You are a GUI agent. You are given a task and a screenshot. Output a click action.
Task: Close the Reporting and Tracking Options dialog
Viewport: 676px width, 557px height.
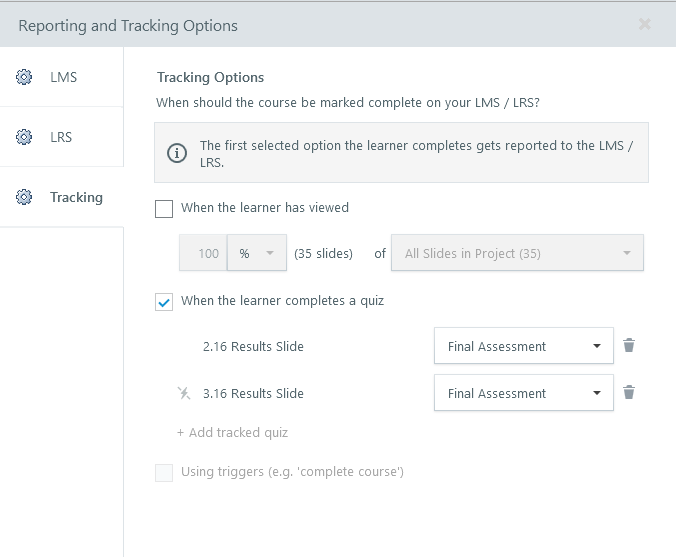645,24
